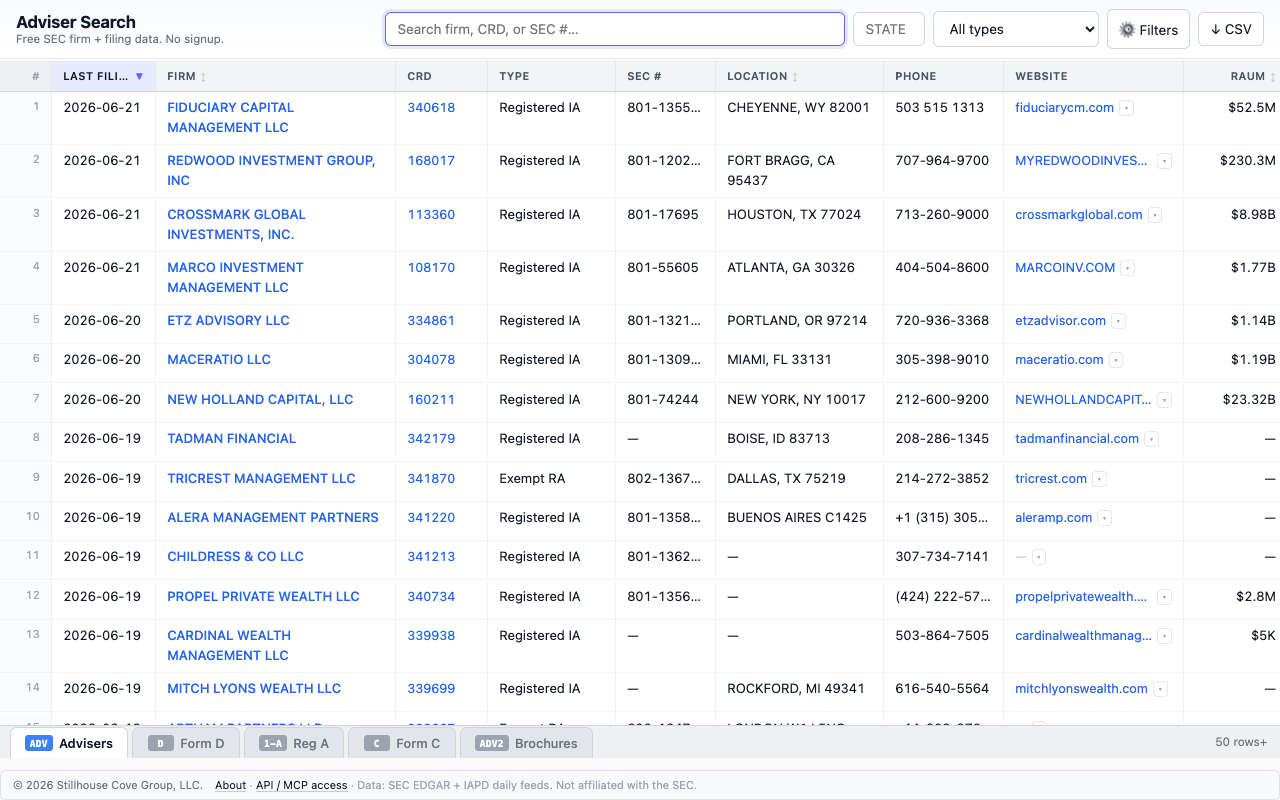1280x800 pixels.
Task: Expand website menu for MYREDWOODINVES...
Action: click(x=1164, y=161)
